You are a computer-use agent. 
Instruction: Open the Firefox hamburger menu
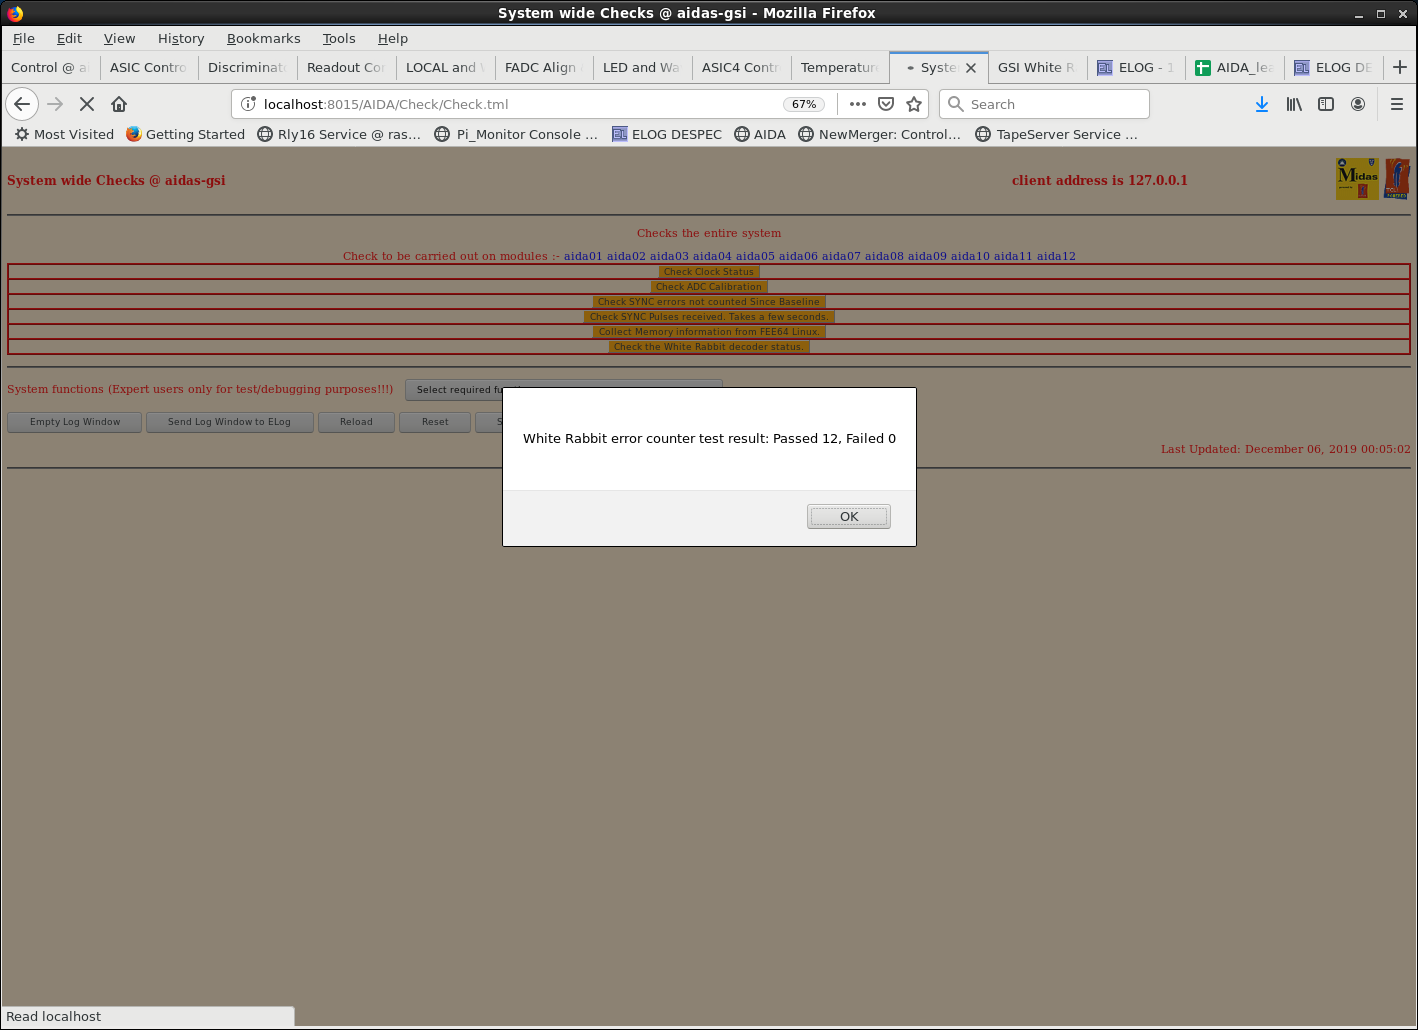1397,104
